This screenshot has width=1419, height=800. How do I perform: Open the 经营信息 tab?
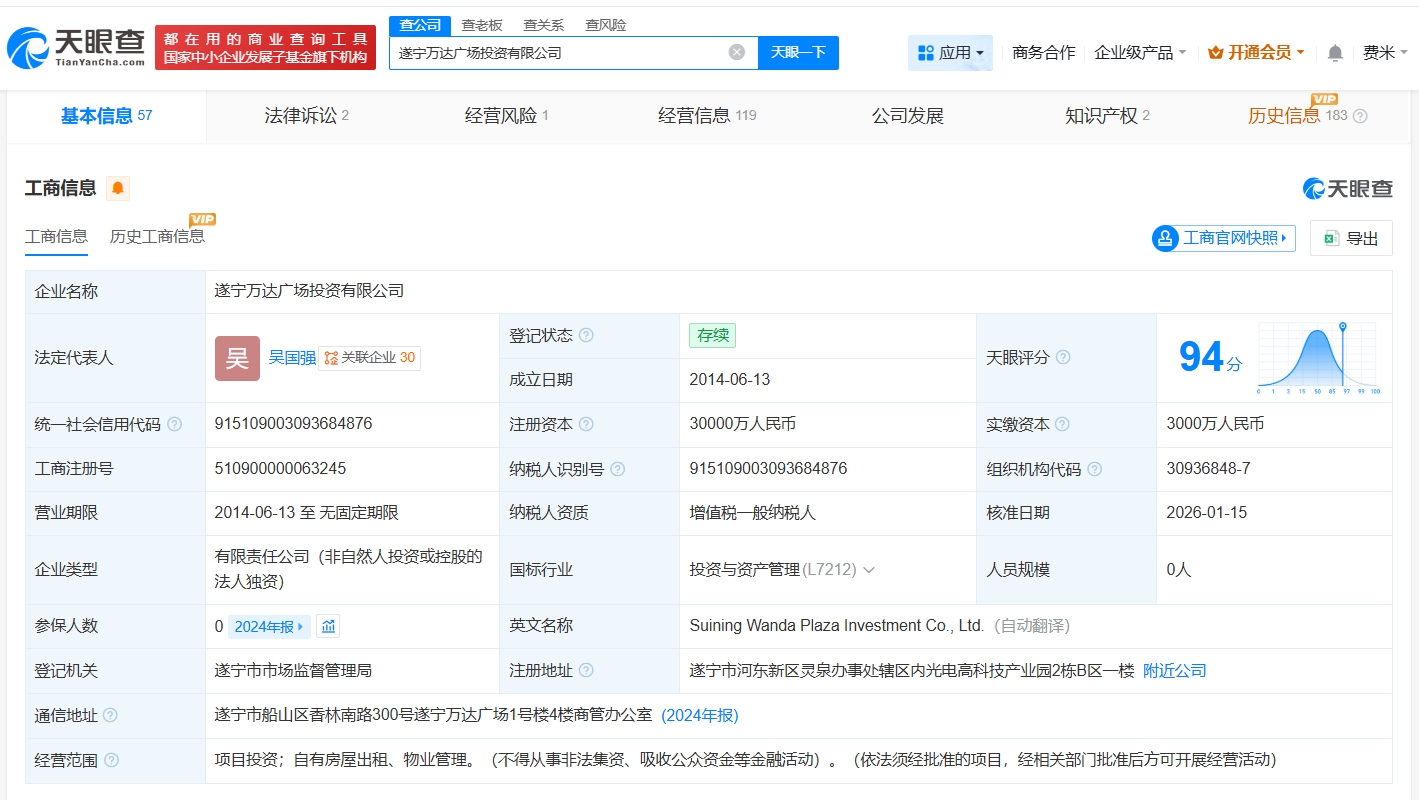706,116
